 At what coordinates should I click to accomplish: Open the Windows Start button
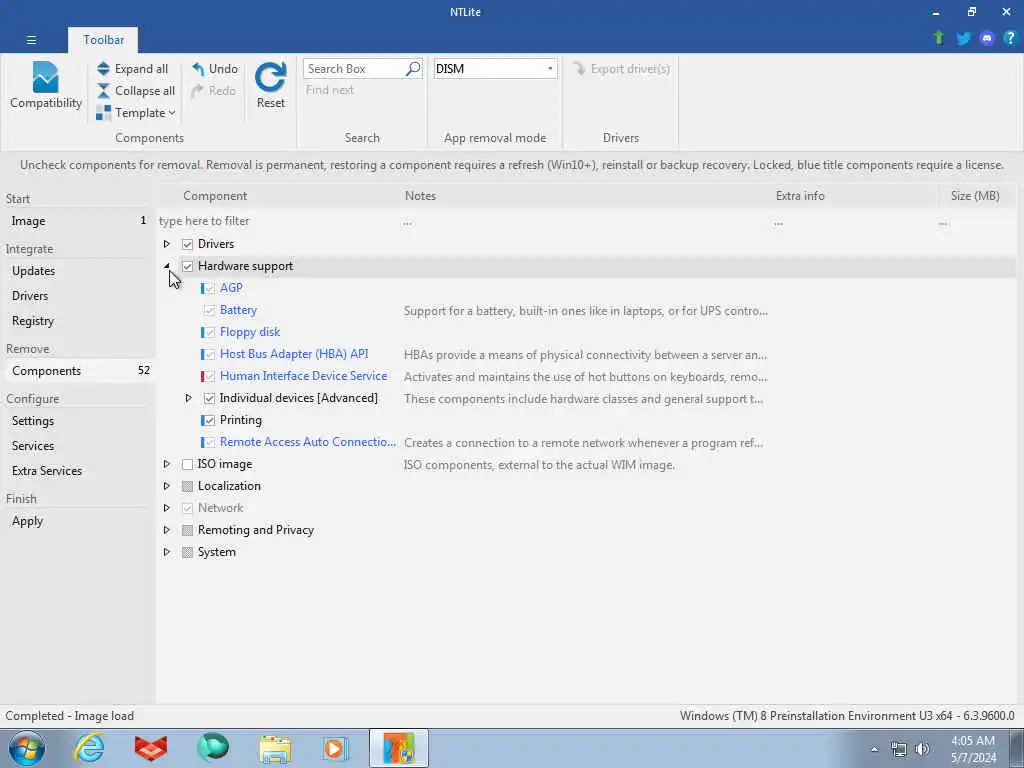point(26,748)
